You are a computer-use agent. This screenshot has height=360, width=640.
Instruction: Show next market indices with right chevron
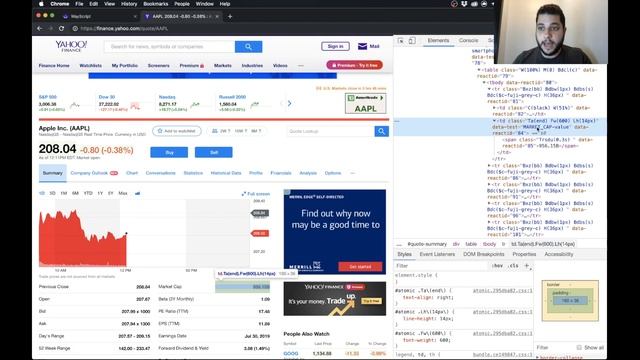(x=289, y=103)
